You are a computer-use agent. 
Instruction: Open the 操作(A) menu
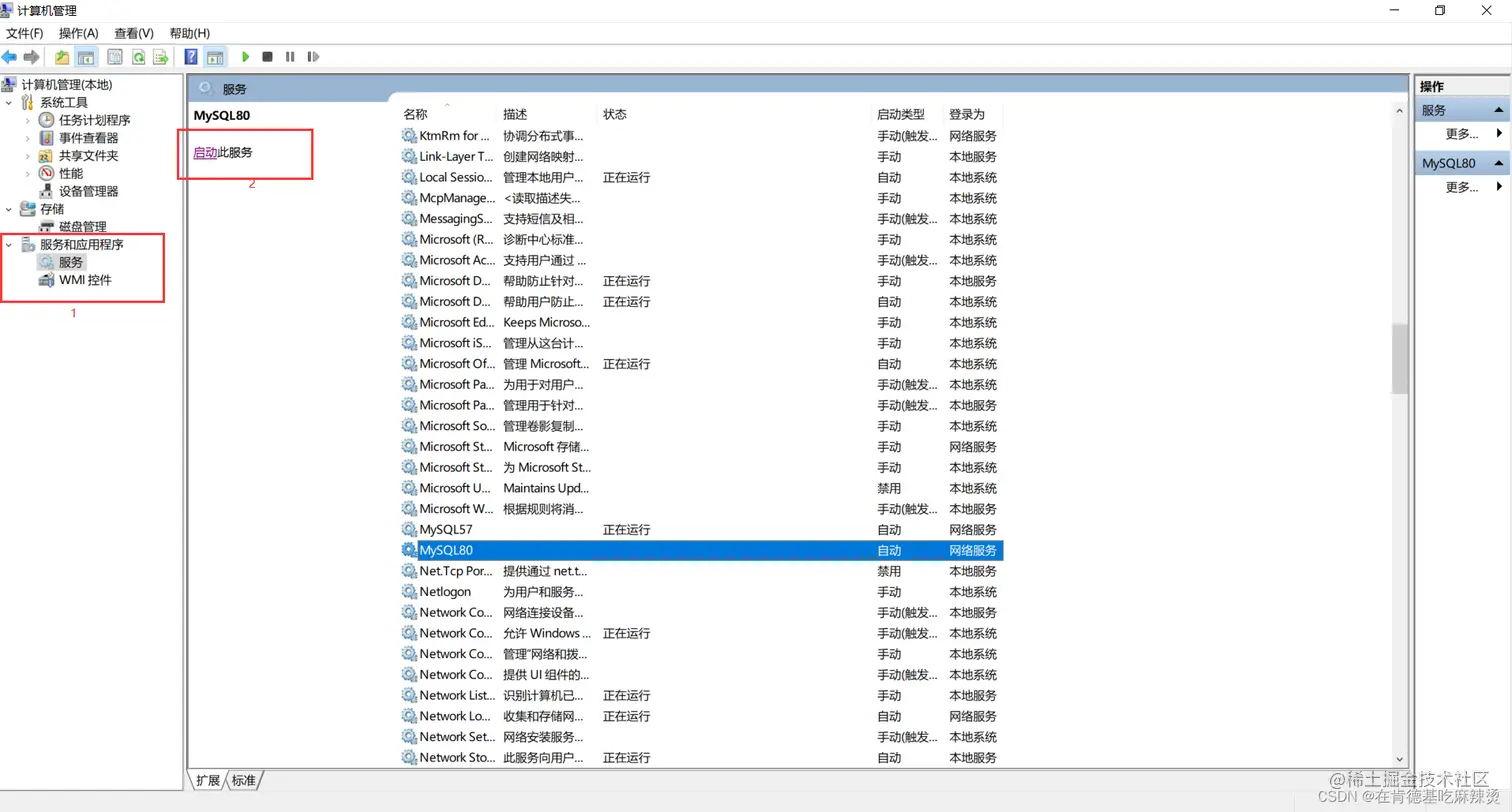coord(79,33)
